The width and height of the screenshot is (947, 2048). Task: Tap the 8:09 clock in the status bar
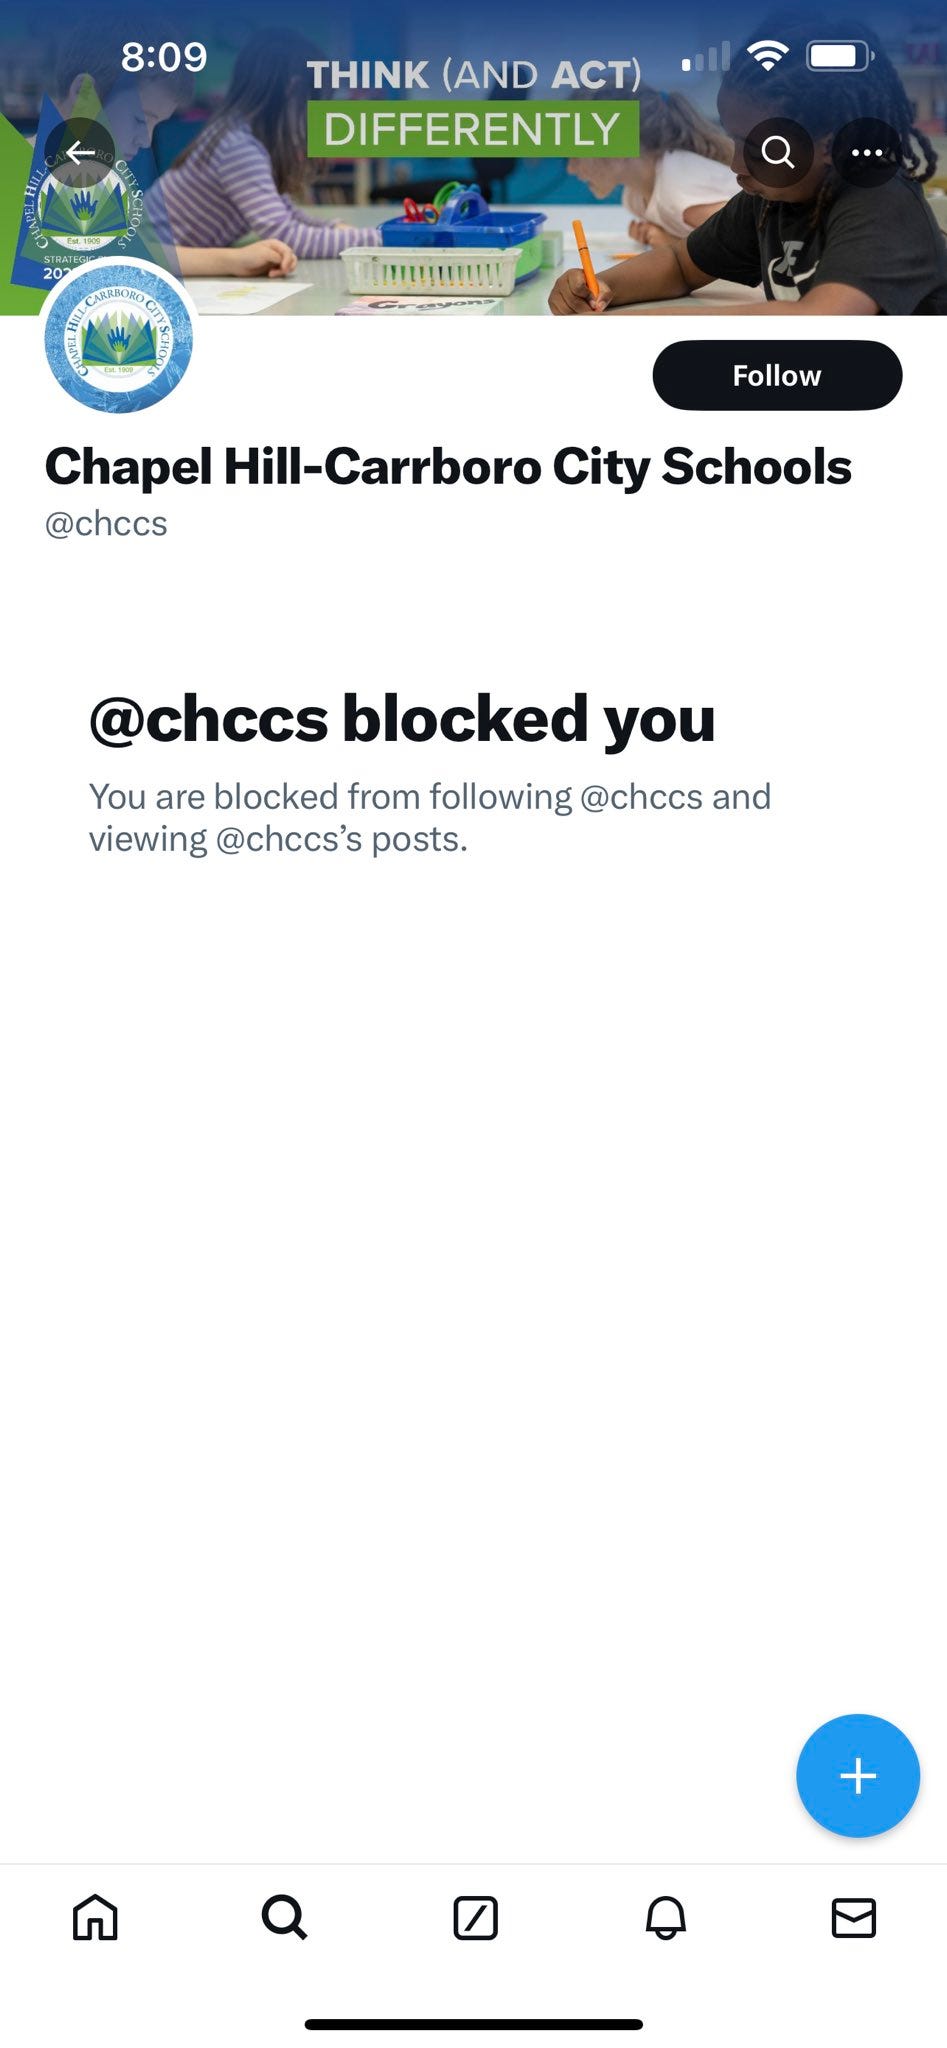pos(164,57)
